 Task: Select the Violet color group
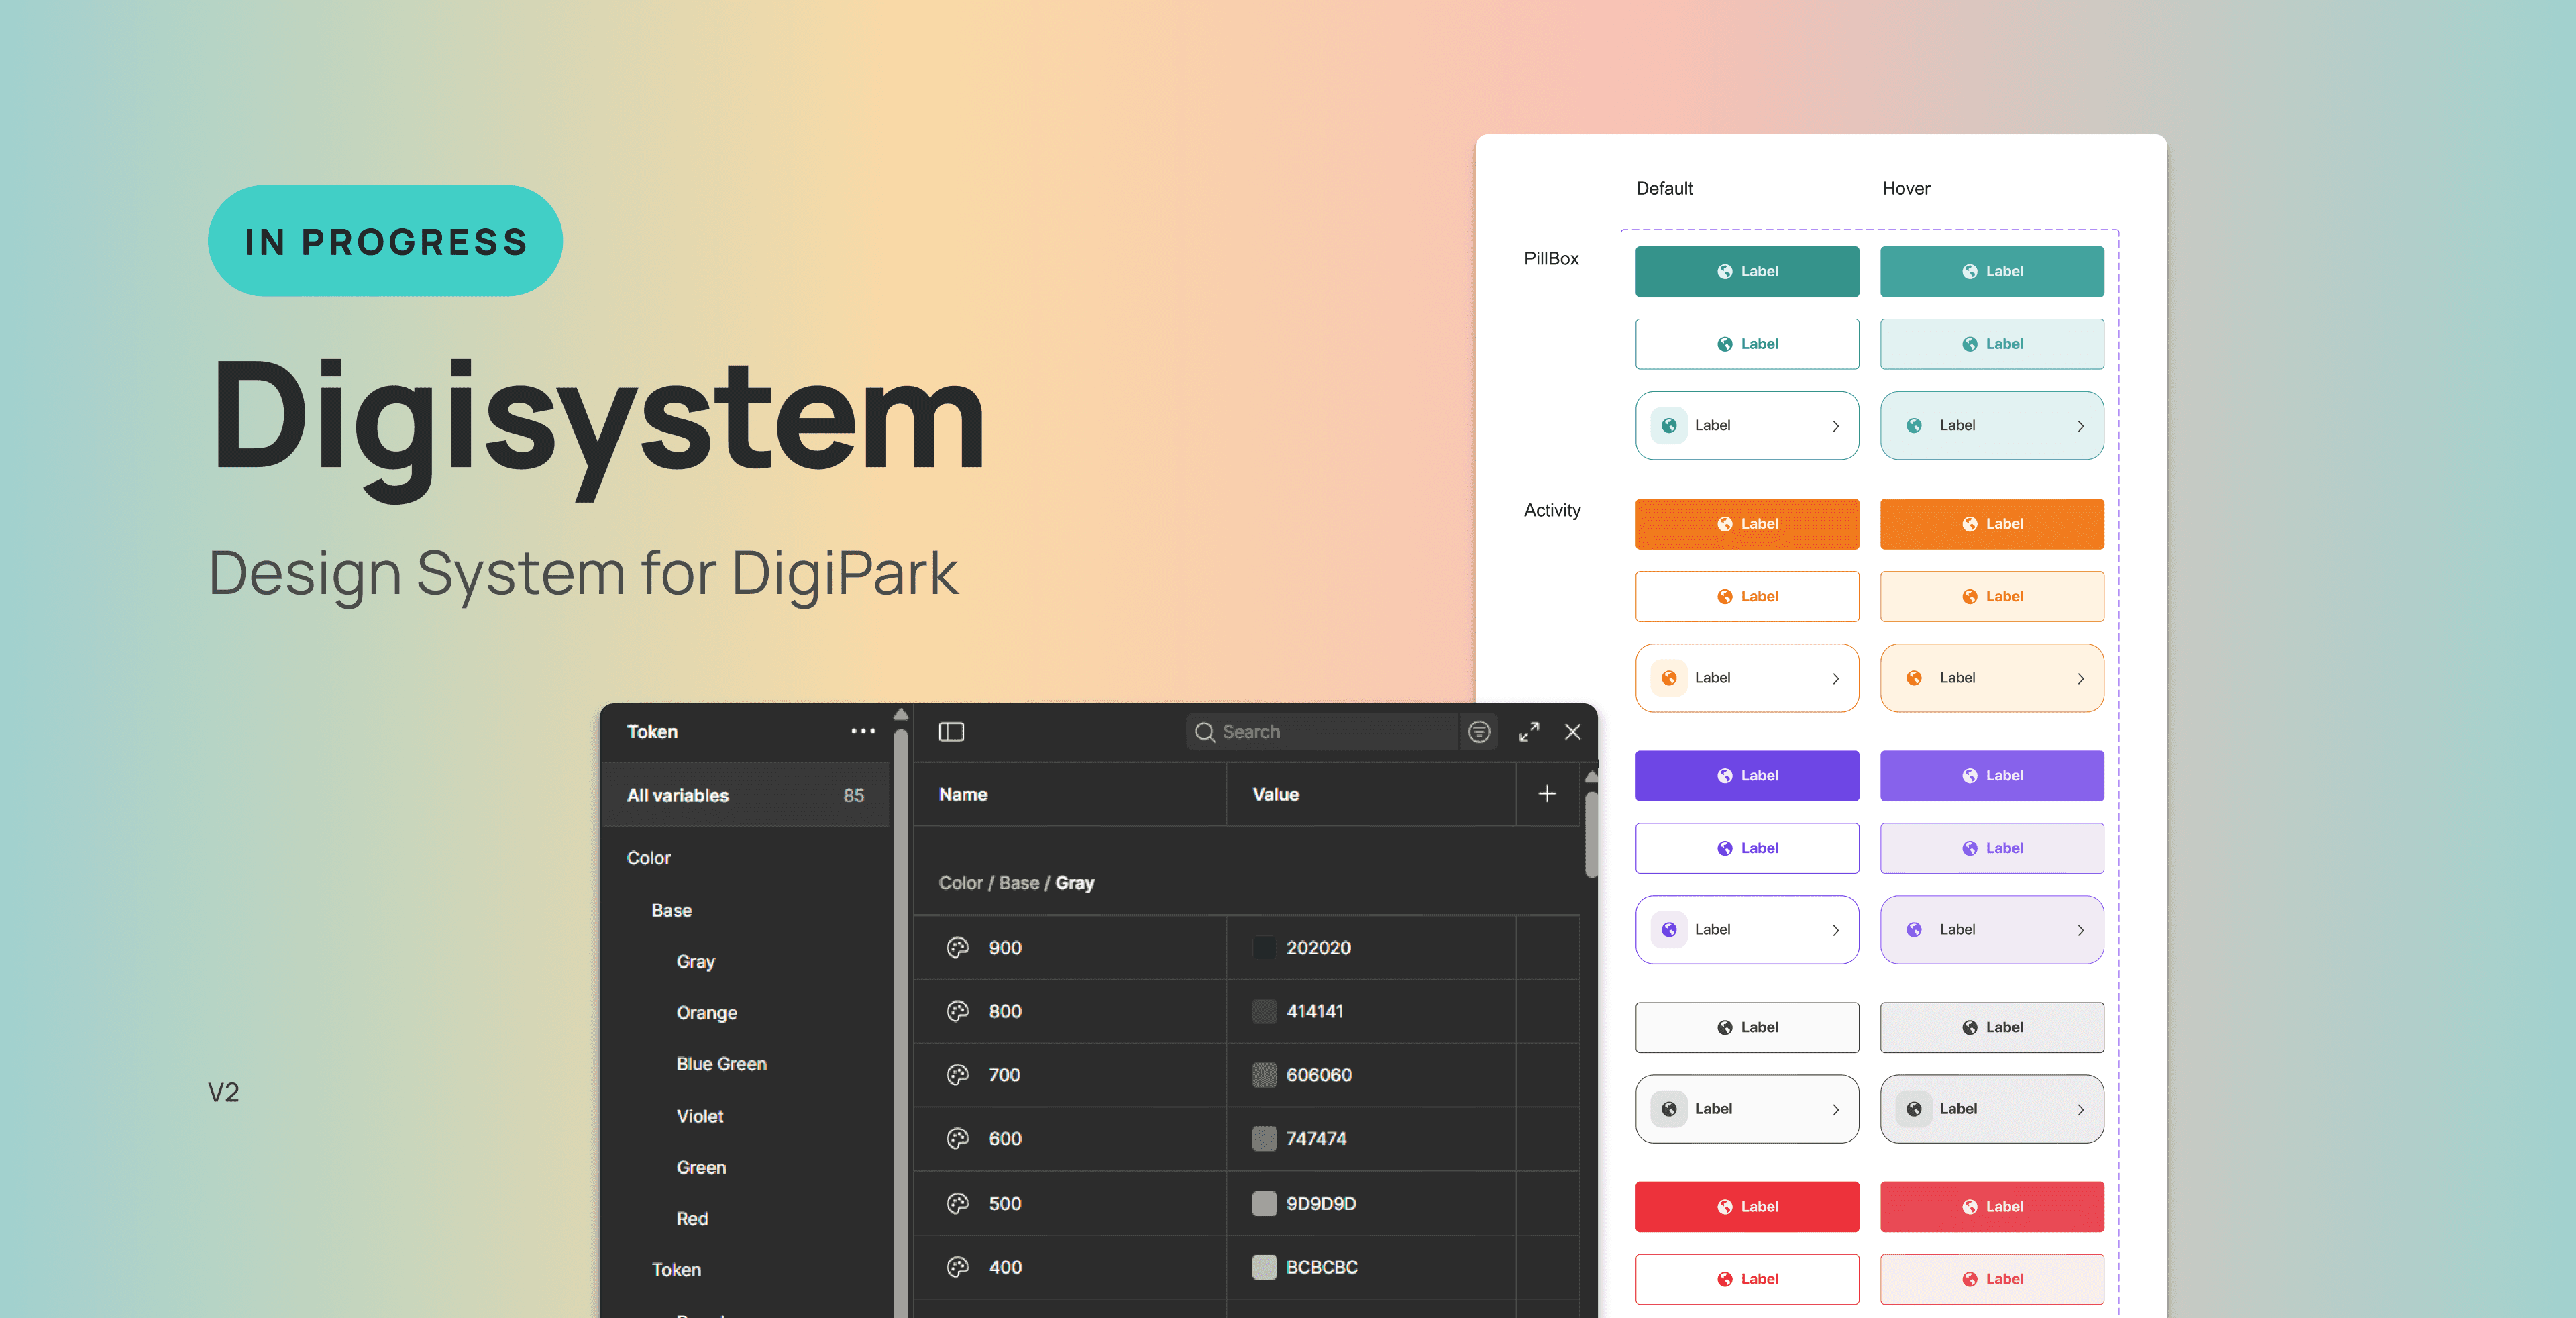[x=699, y=1116]
